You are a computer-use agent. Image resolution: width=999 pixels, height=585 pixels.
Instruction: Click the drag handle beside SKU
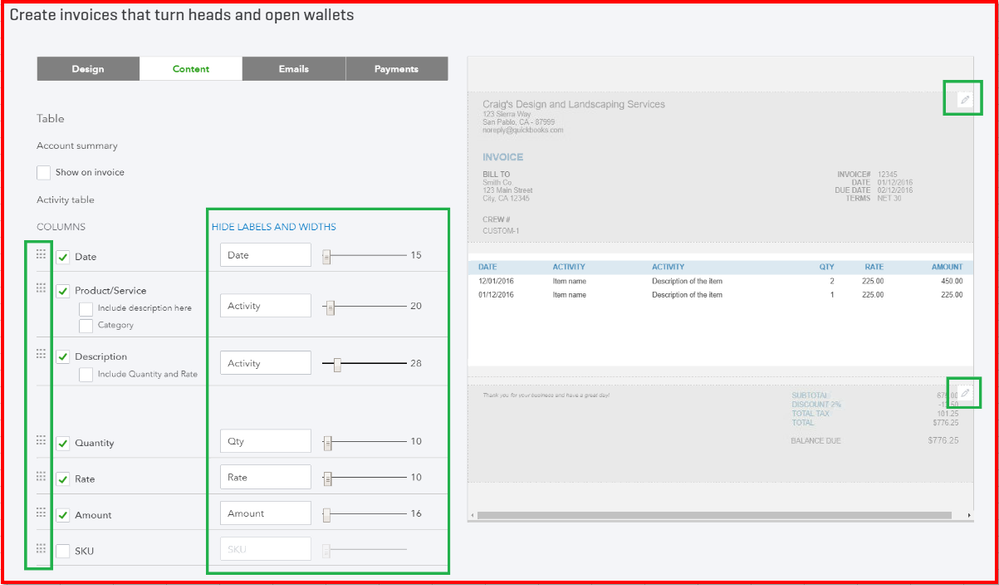click(x=41, y=548)
